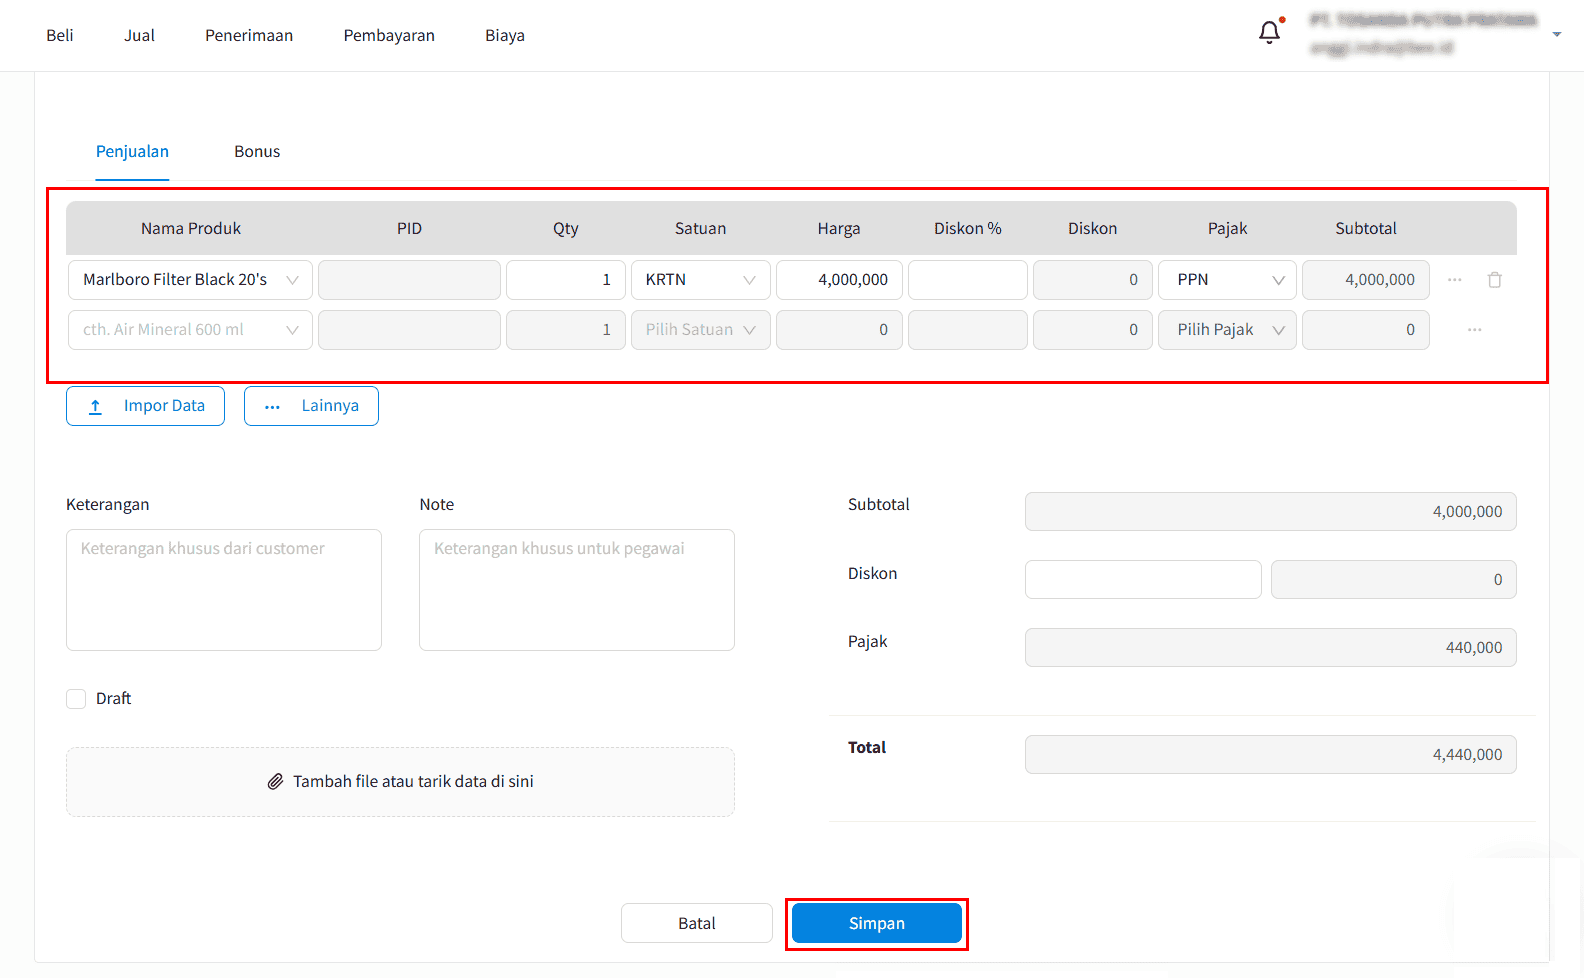The height and width of the screenshot is (978, 1584).
Task: Open the Pilih Satuan dropdown
Action: (x=700, y=330)
